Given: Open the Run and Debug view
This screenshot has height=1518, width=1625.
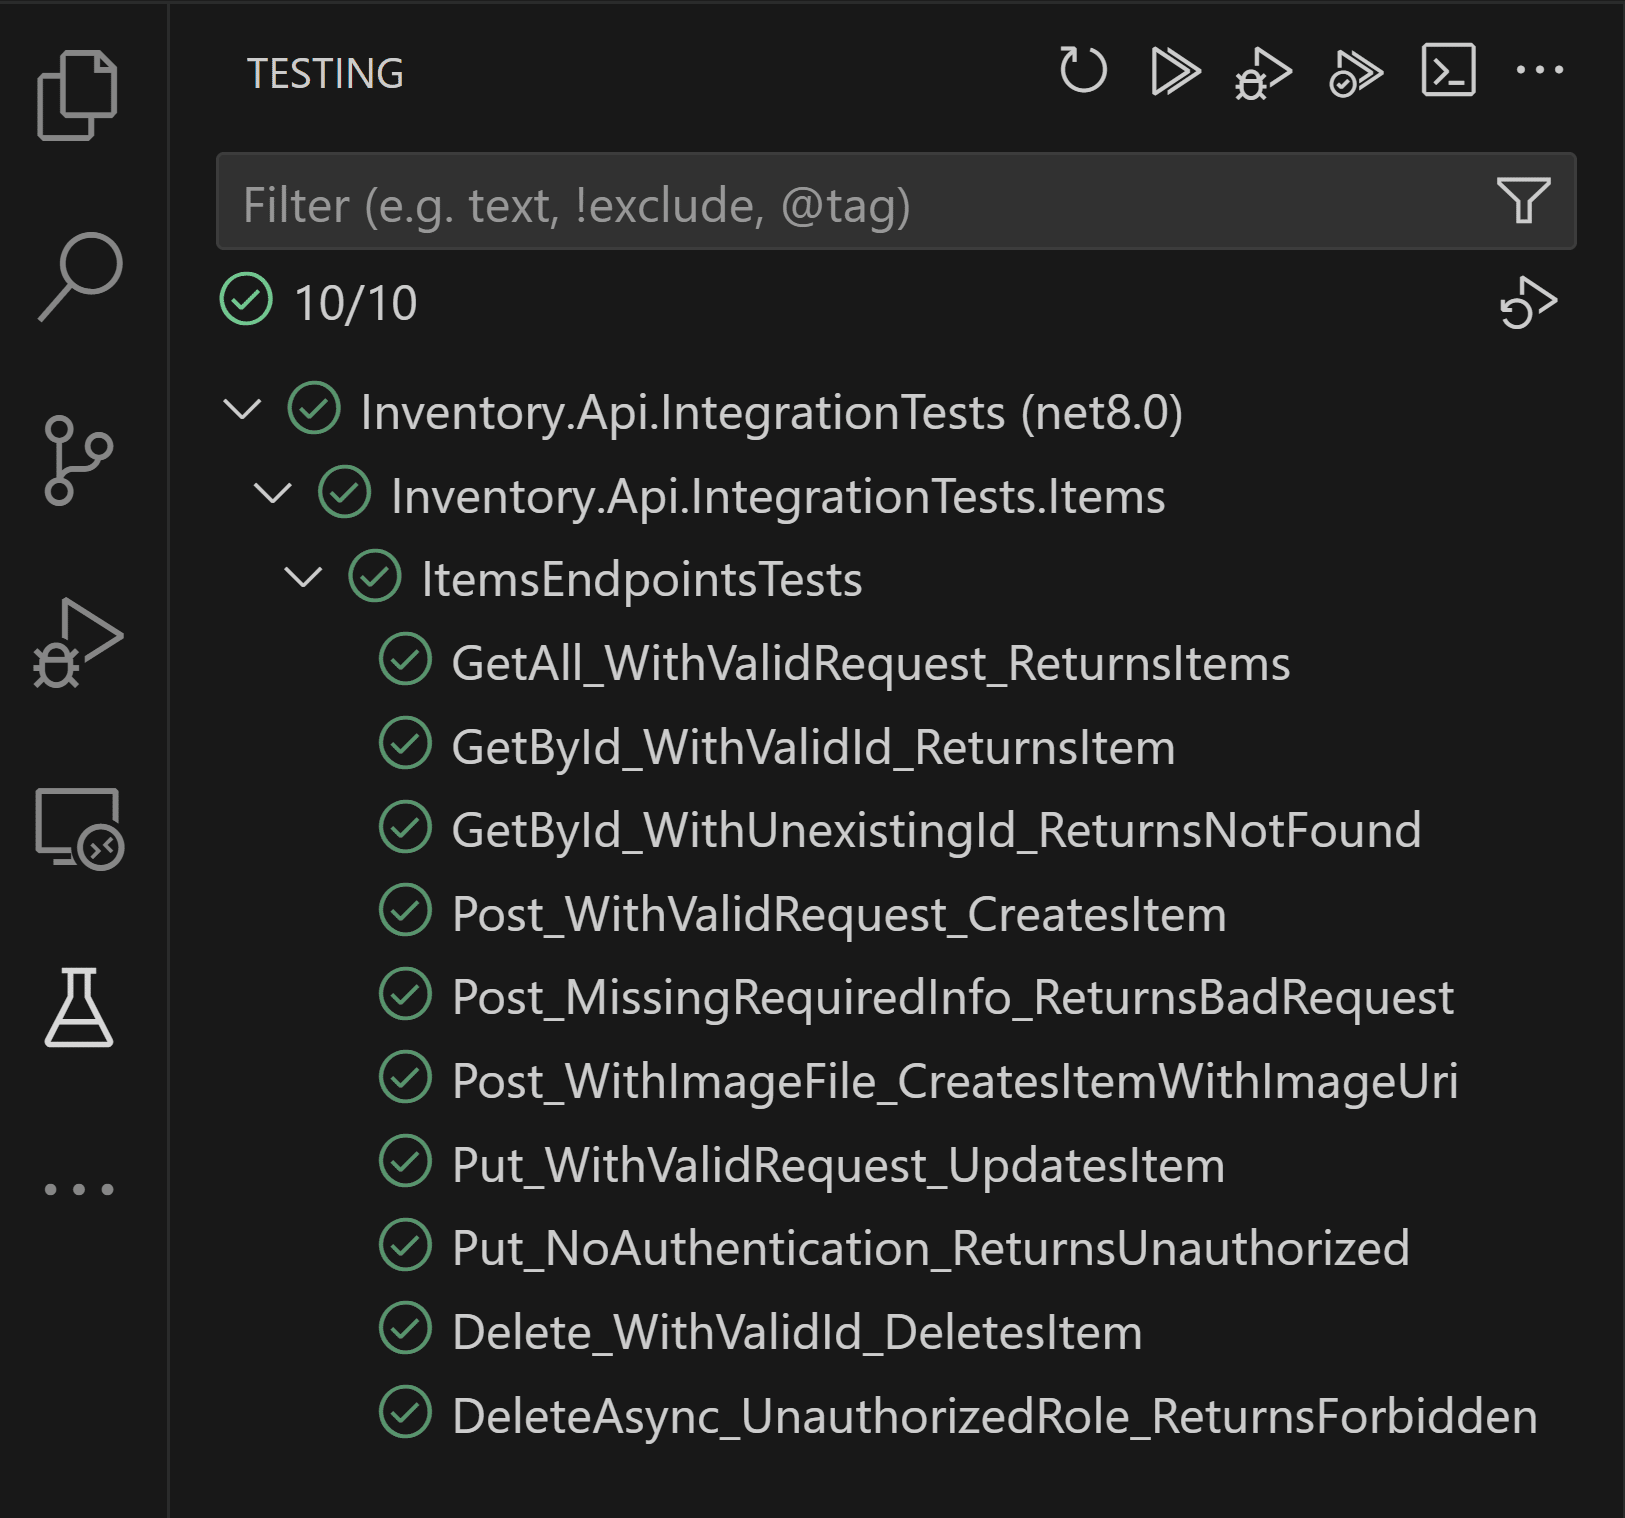Looking at the screenshot, I should click(78, 644).
